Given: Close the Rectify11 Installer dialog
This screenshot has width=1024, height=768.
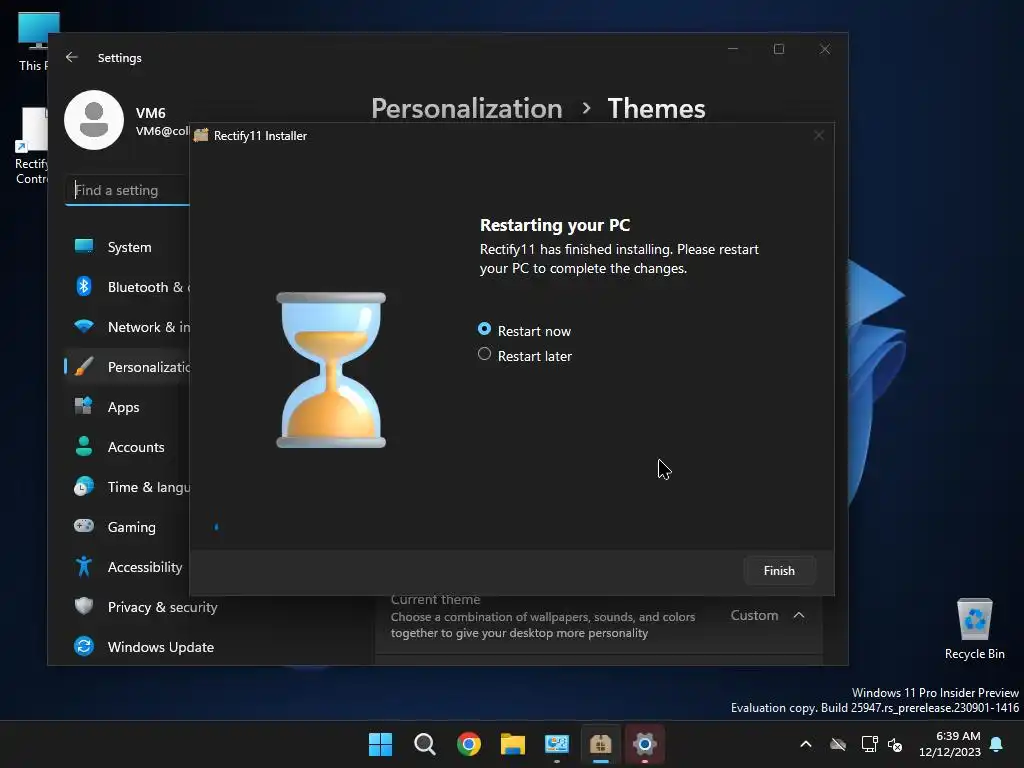Looking at the screenshot, I should click(x=819, y=135).
